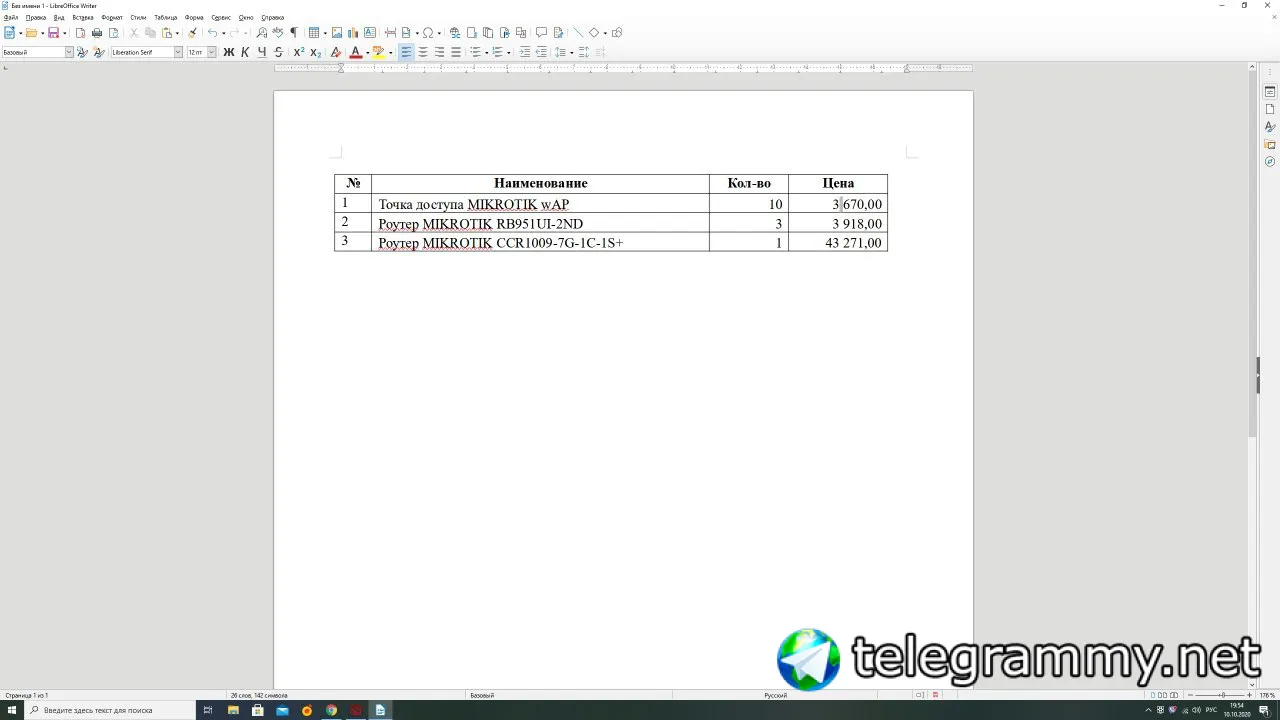Toggle print preview

113,33
